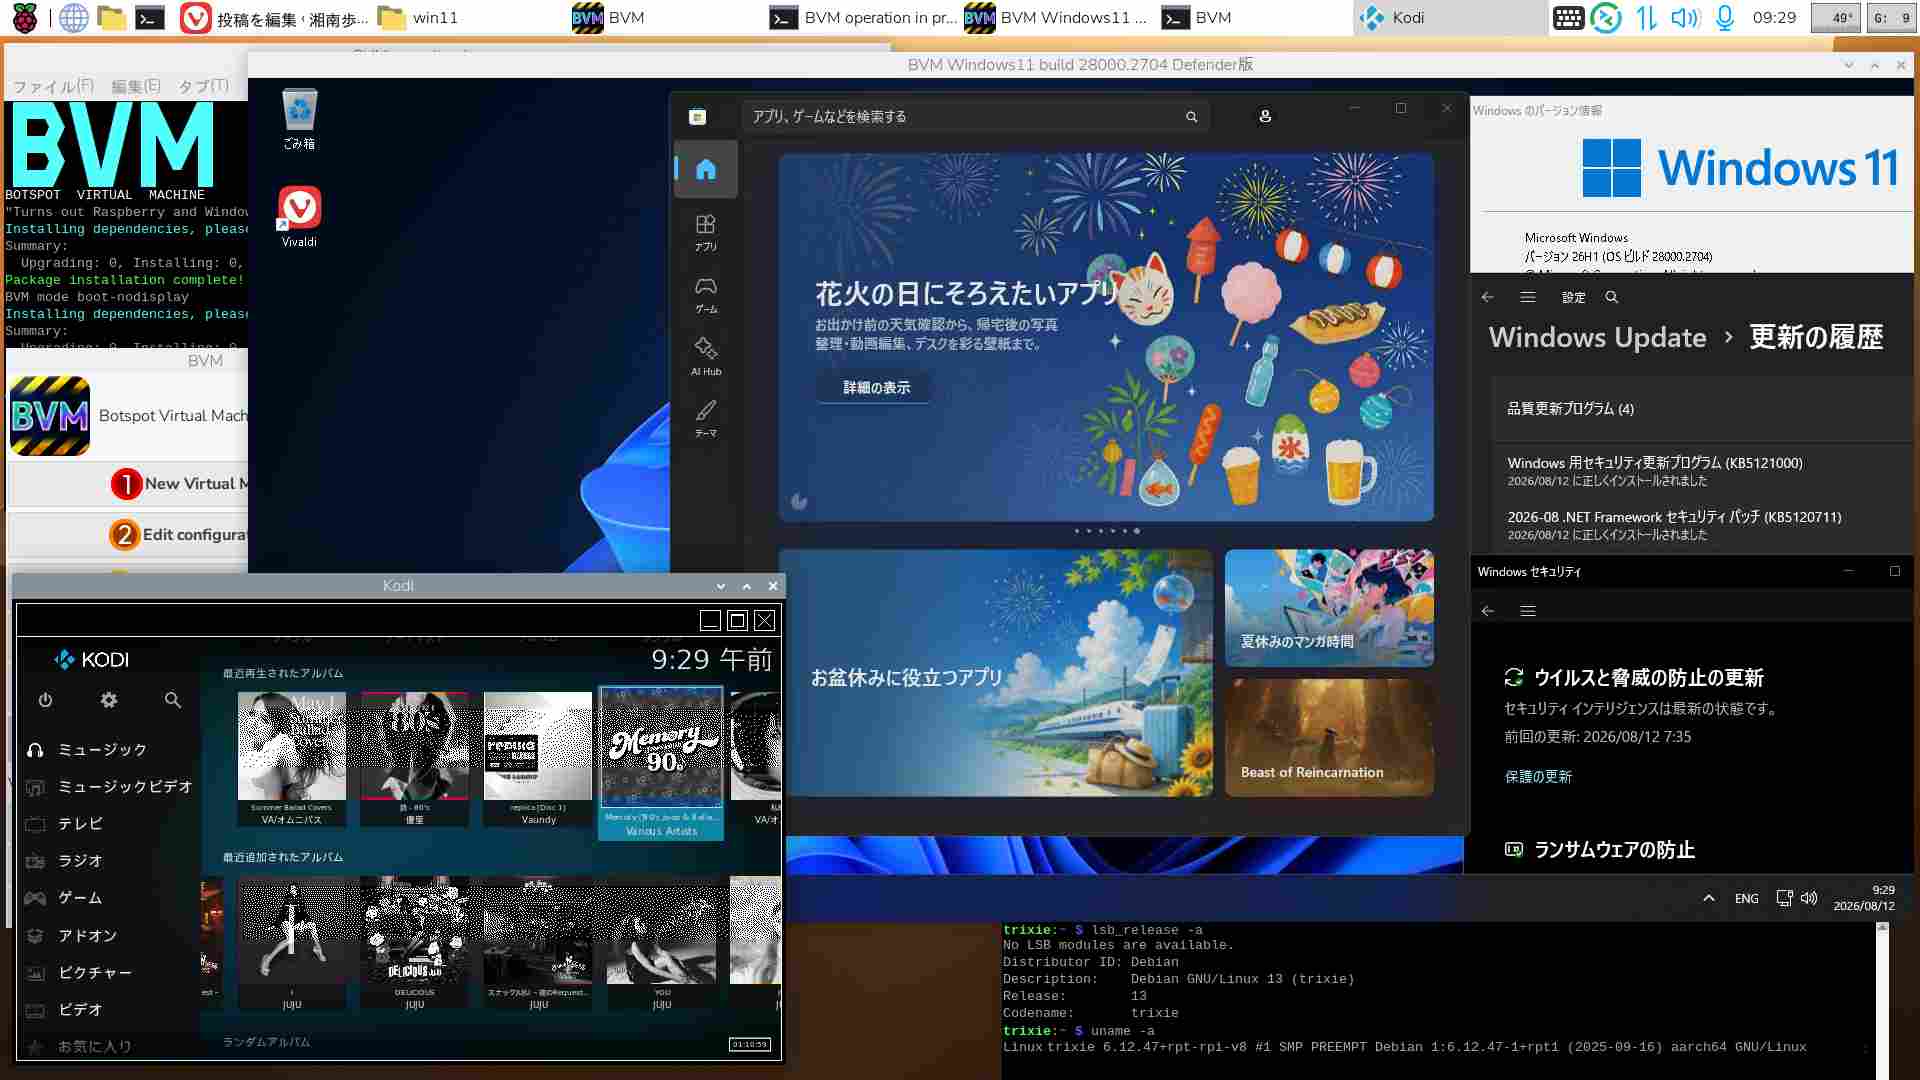1920x1080 pixels.
Task: Click the Windows taskbar volume icon
Action: pyautogui.click(x=1809, y=898)
